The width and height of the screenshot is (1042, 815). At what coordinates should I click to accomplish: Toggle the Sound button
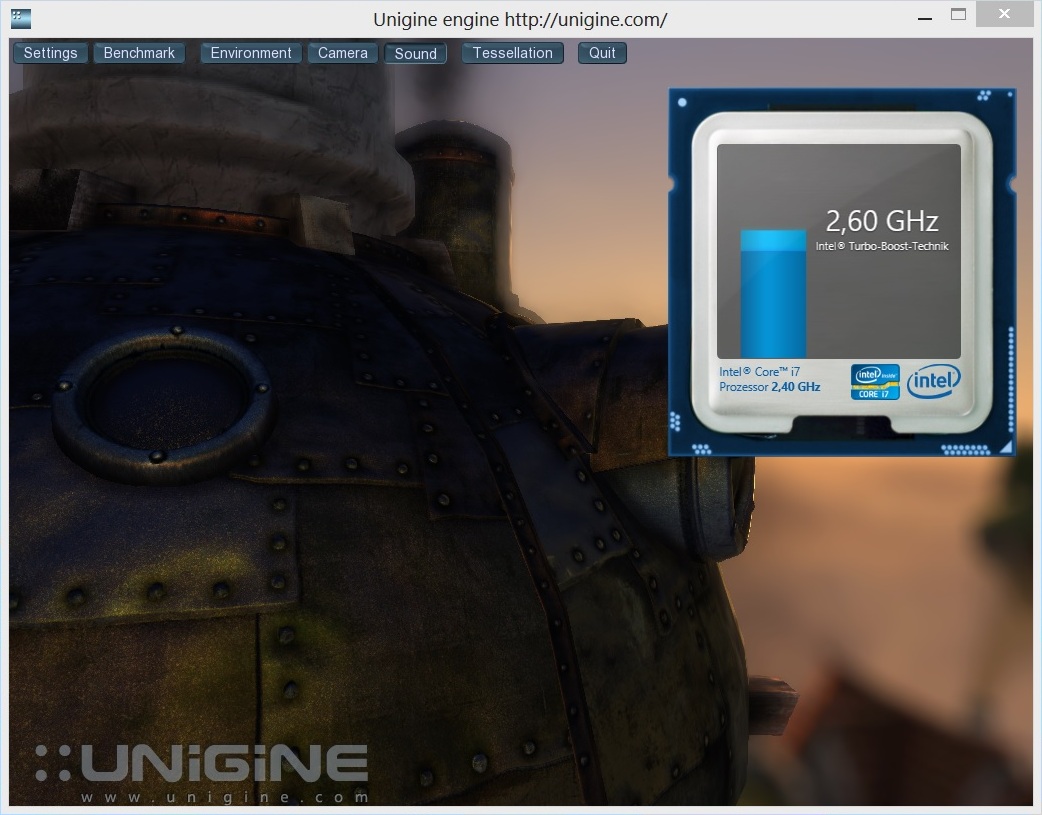(415, 54)
